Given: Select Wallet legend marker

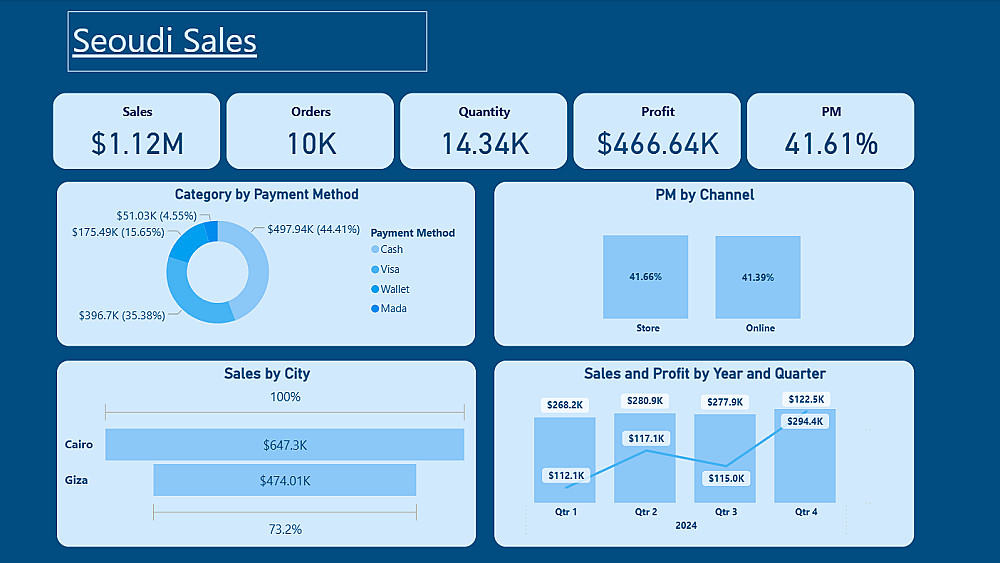Looking at the screenshot, I should [x=375, y=289].
